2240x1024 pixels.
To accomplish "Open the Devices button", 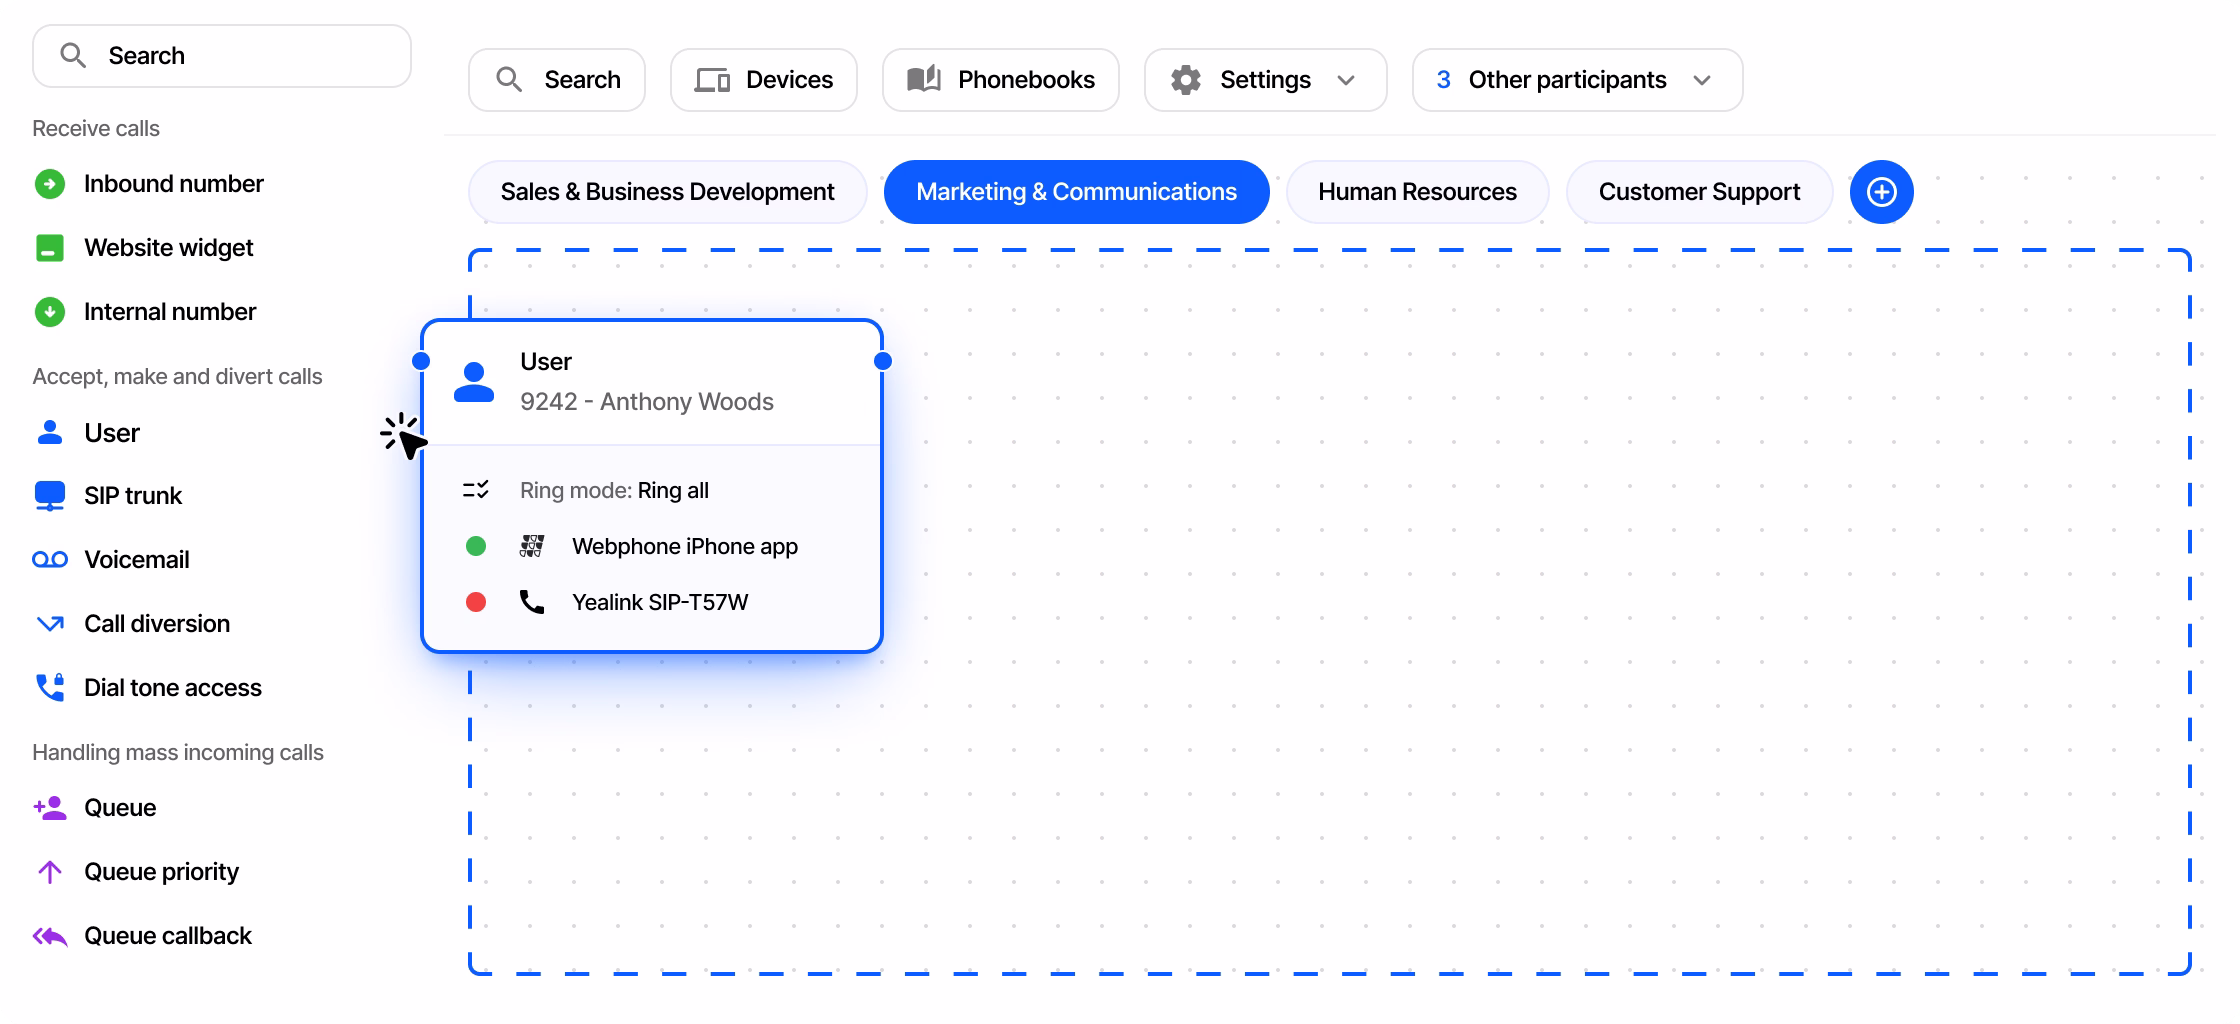I will [764, 80].
